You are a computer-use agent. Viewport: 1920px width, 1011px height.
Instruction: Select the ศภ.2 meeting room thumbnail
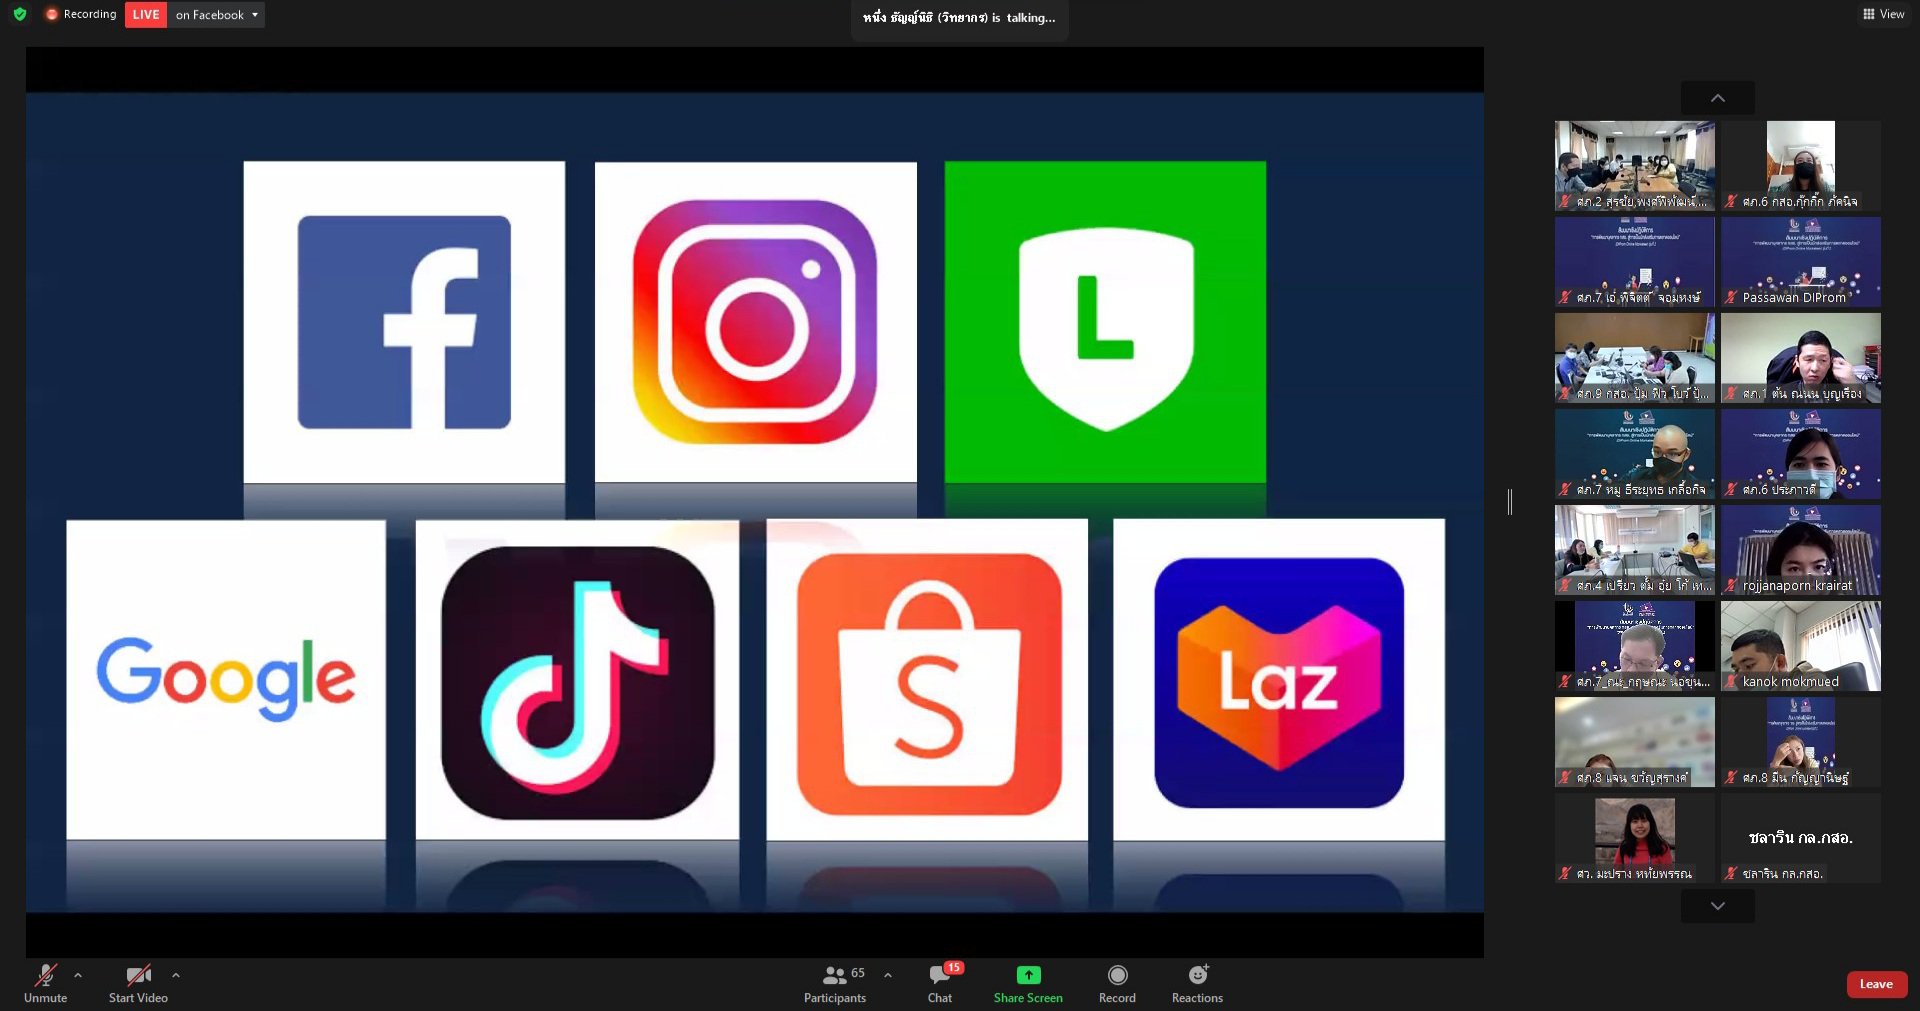[1635, 166]
